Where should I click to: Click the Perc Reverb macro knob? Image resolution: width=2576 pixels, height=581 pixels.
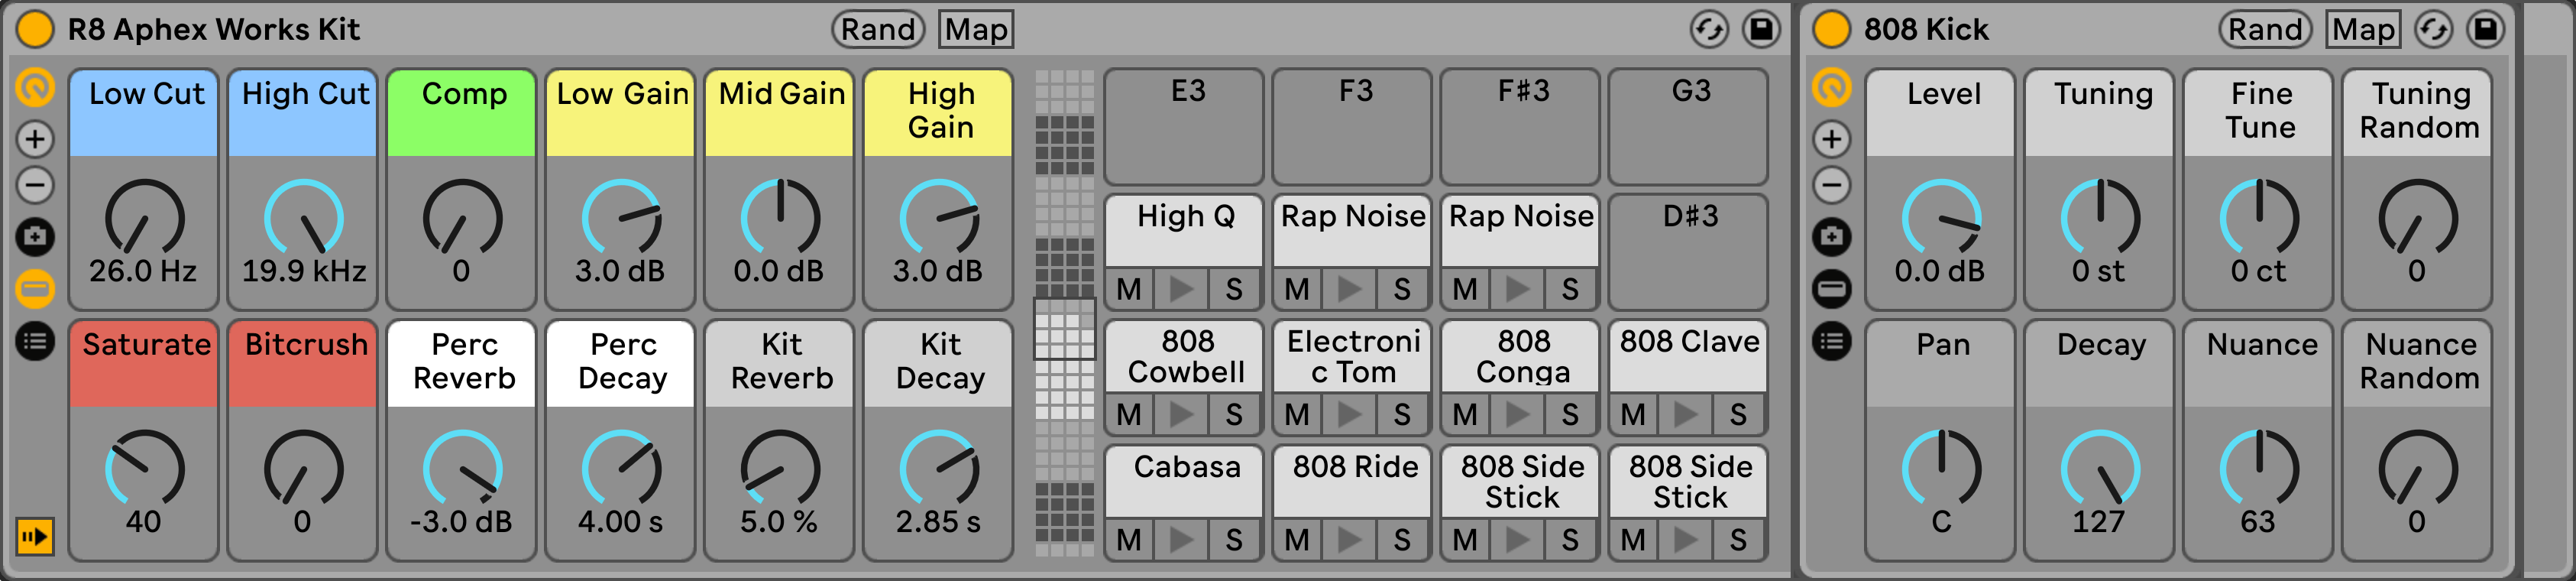[462, 469]
